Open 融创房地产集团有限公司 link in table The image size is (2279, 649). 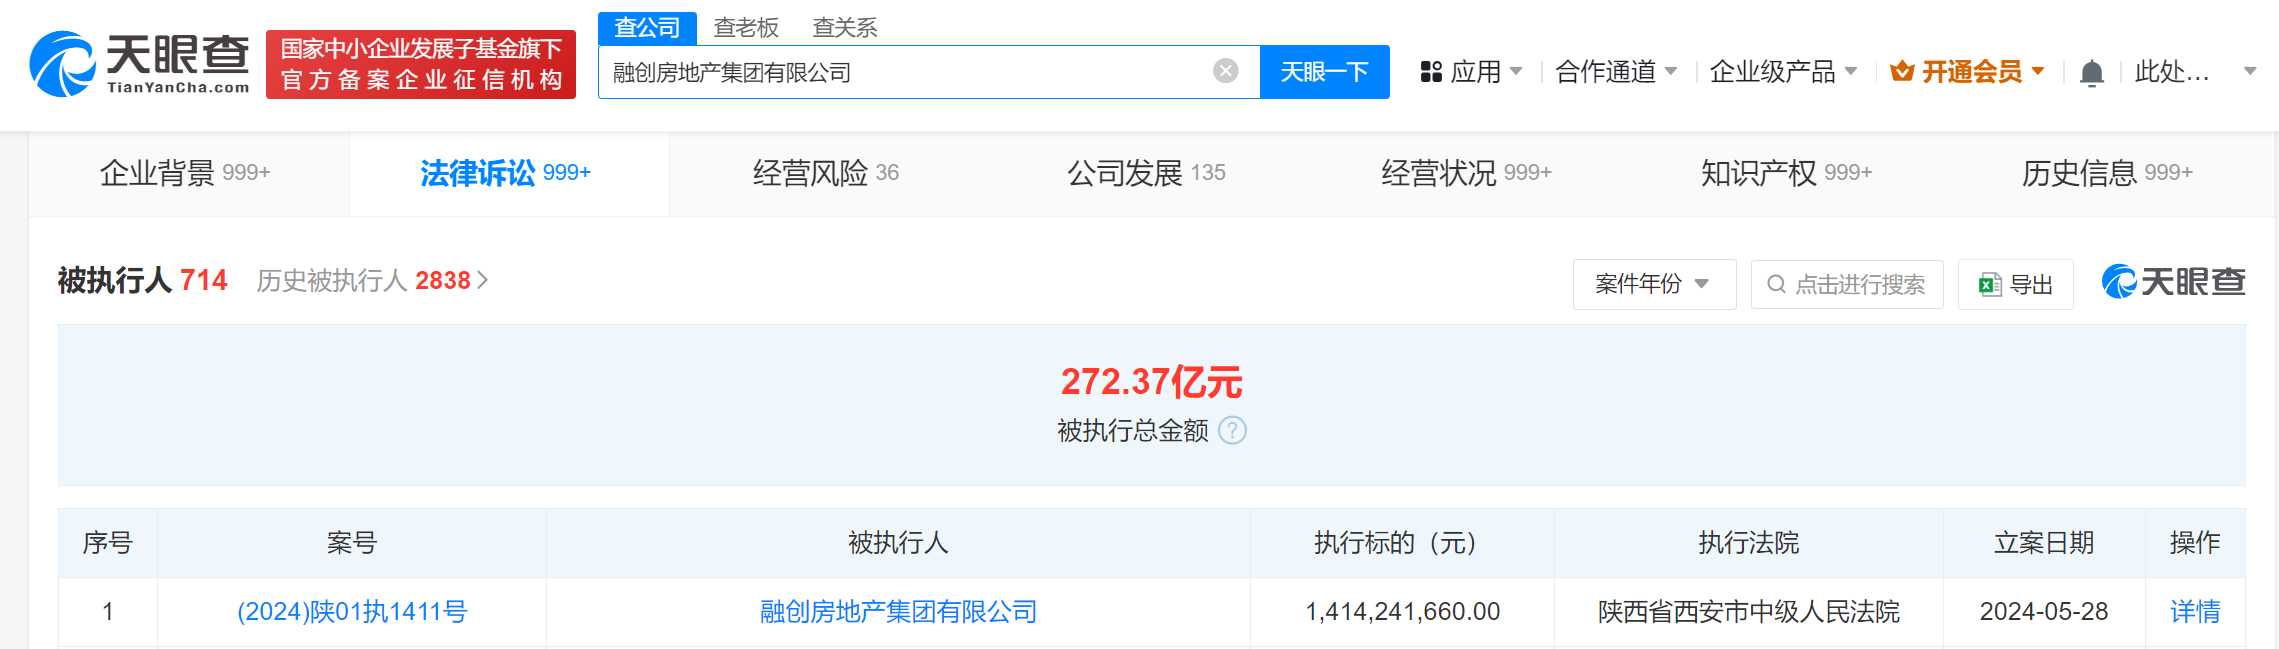point(898,612)
